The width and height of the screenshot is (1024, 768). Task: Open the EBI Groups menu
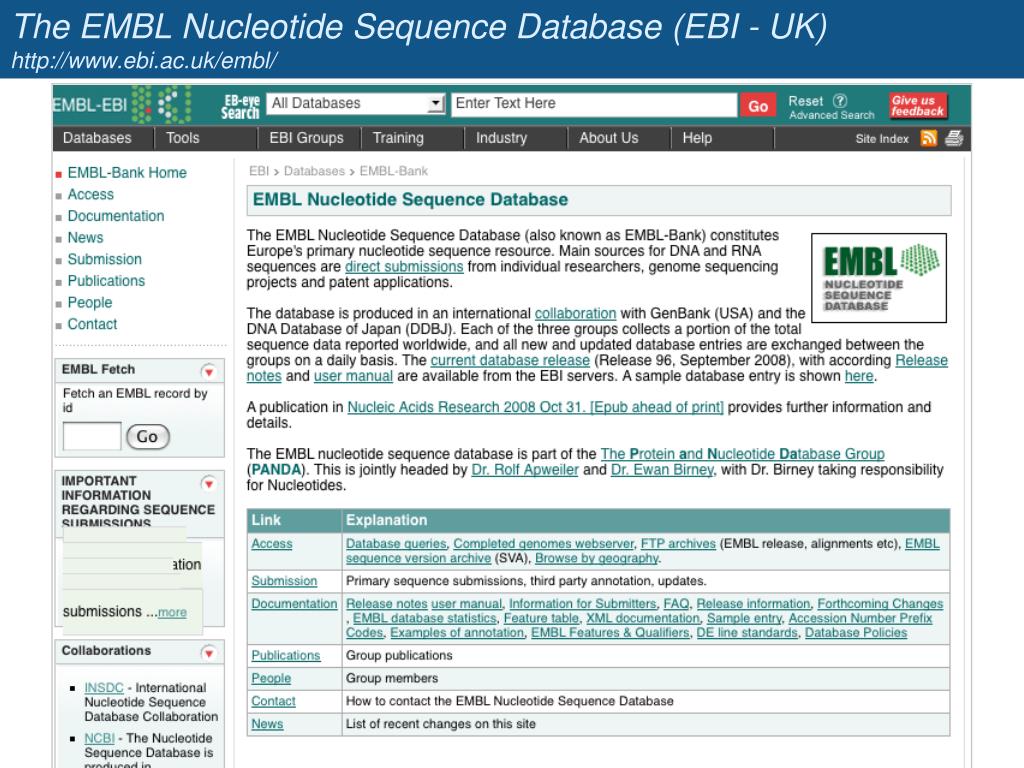(306, 138)
